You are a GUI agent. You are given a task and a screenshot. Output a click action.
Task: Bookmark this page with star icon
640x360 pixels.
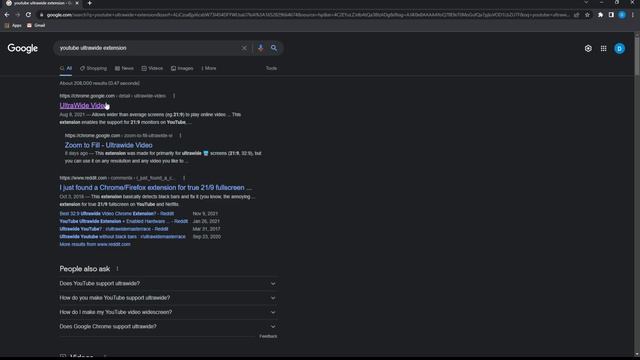click(x=587, y=15)
